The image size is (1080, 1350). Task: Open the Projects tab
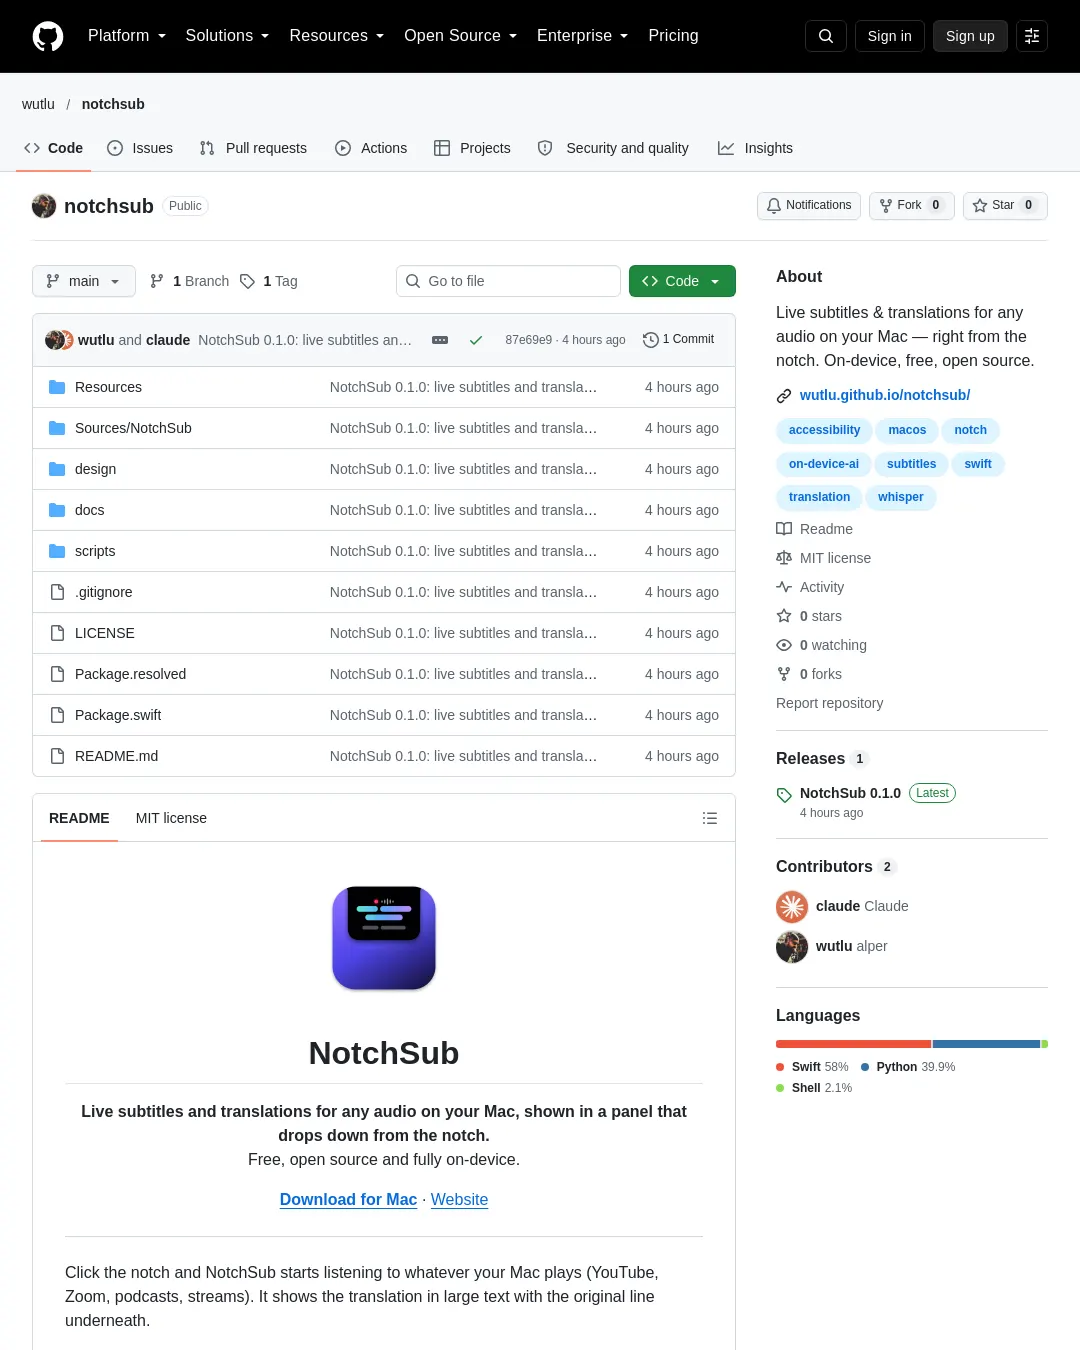(472, 148)
